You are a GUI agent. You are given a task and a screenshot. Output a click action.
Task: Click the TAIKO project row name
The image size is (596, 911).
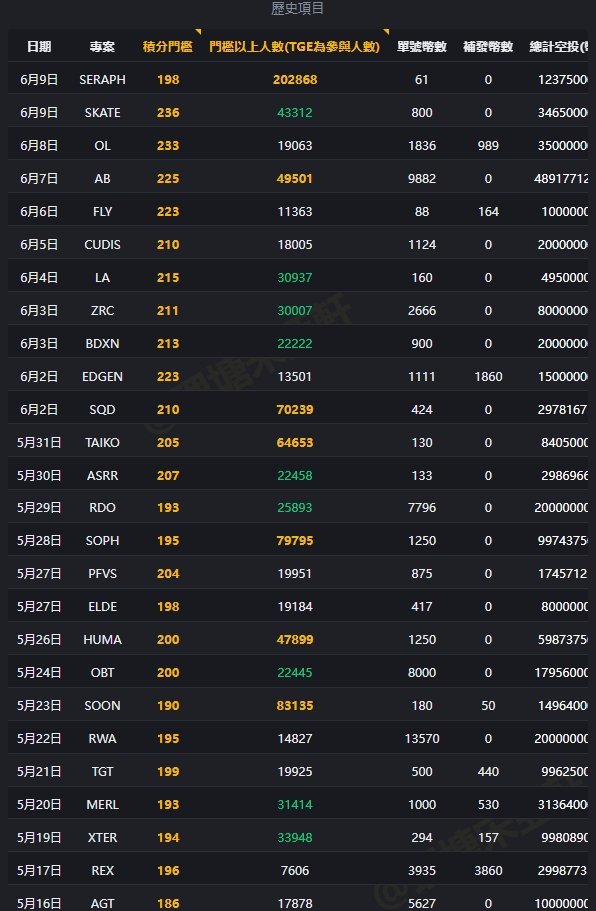[x=102, y=443]
